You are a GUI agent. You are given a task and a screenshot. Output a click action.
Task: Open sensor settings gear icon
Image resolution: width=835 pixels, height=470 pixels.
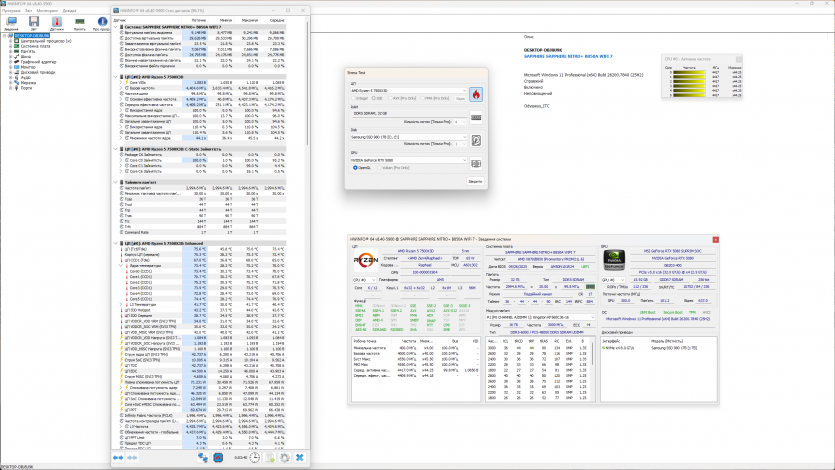[283, 458]
